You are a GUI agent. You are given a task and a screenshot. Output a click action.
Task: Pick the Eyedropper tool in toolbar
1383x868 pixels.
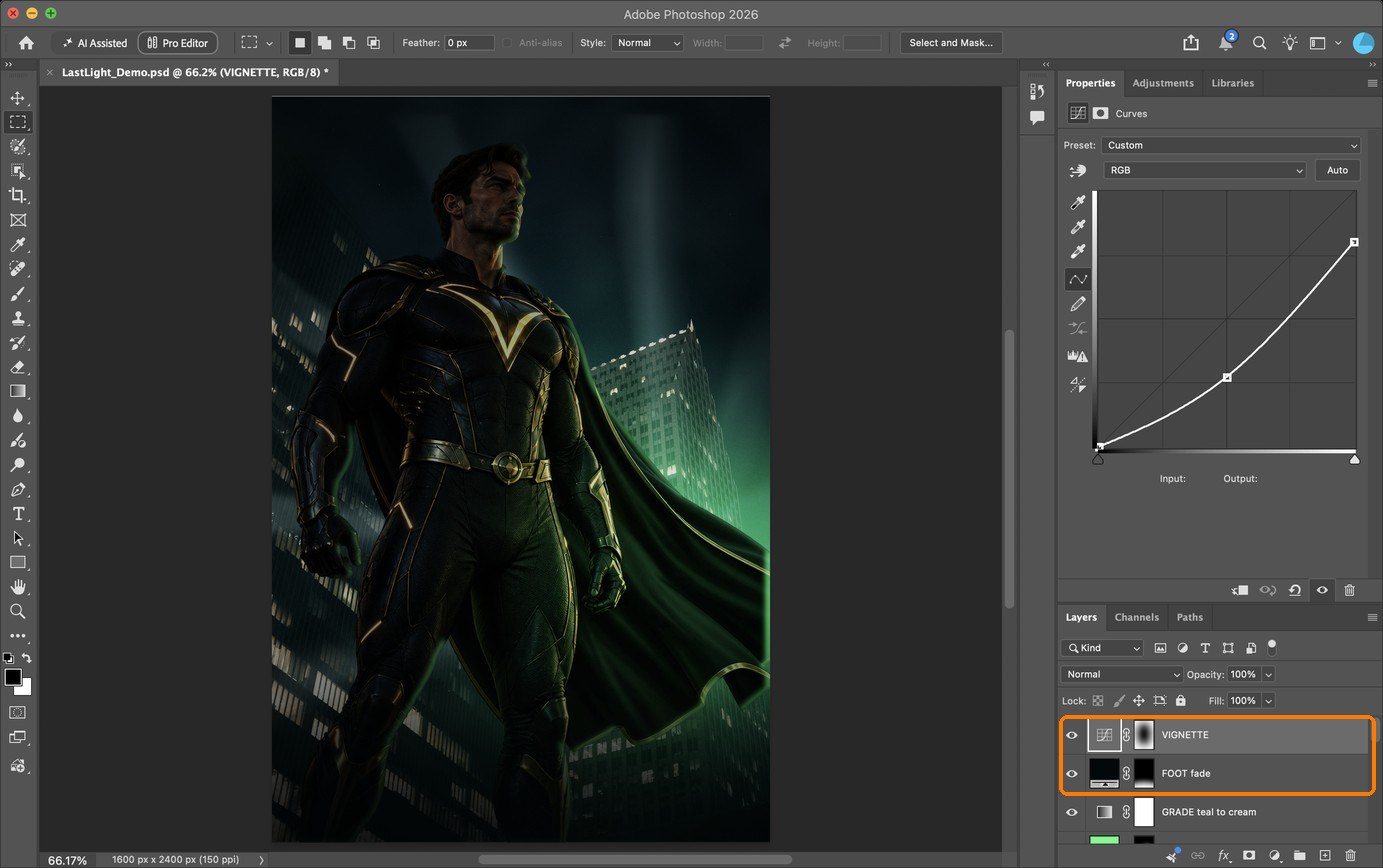click(x=17, y=245)
